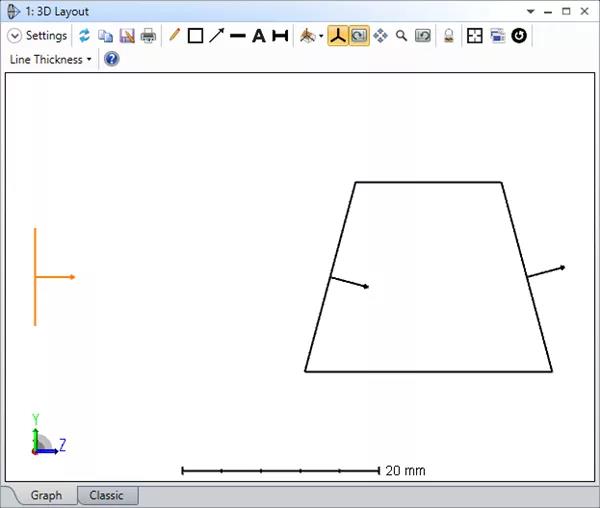Open the camera view dropdown arrow

click(321, 37)
